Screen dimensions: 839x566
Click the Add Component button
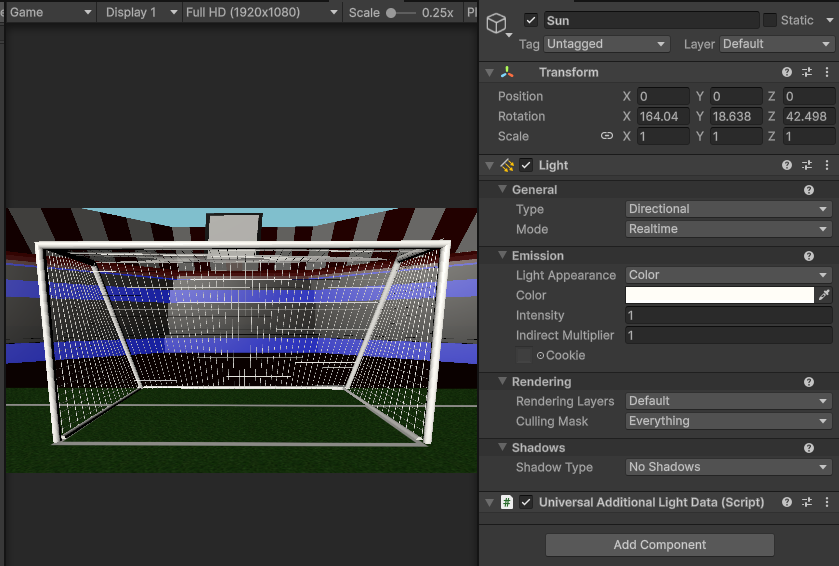[660, 545]
